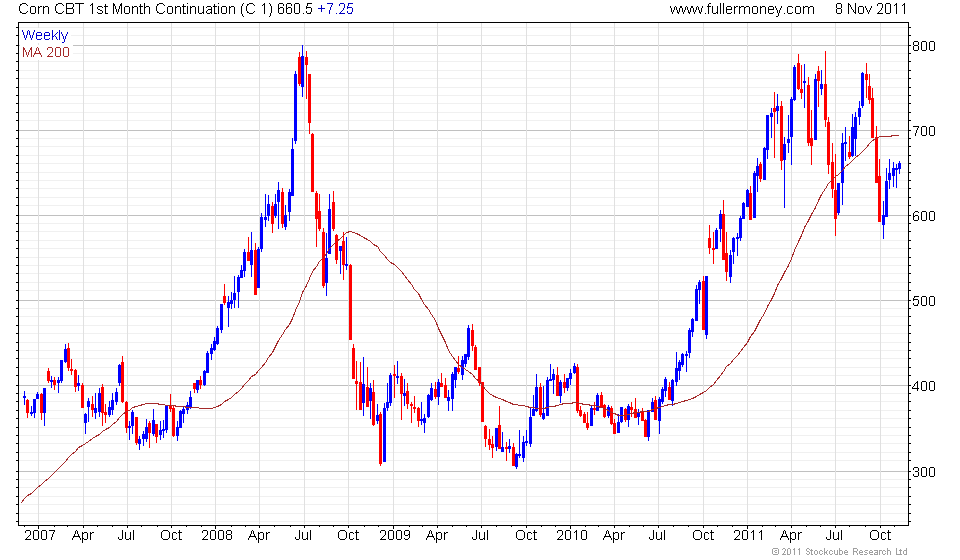
Task: Click the 'Oct' label just before 2009
Action: (348, 536)
